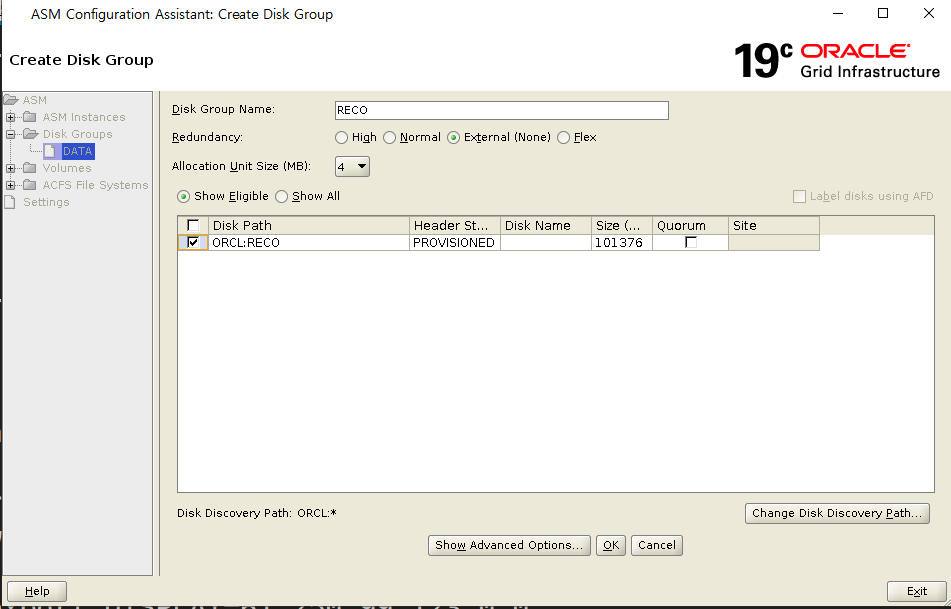Expand the Volumes tree node
Viewport: 951px width, 609px height.
tap(10, 168)
